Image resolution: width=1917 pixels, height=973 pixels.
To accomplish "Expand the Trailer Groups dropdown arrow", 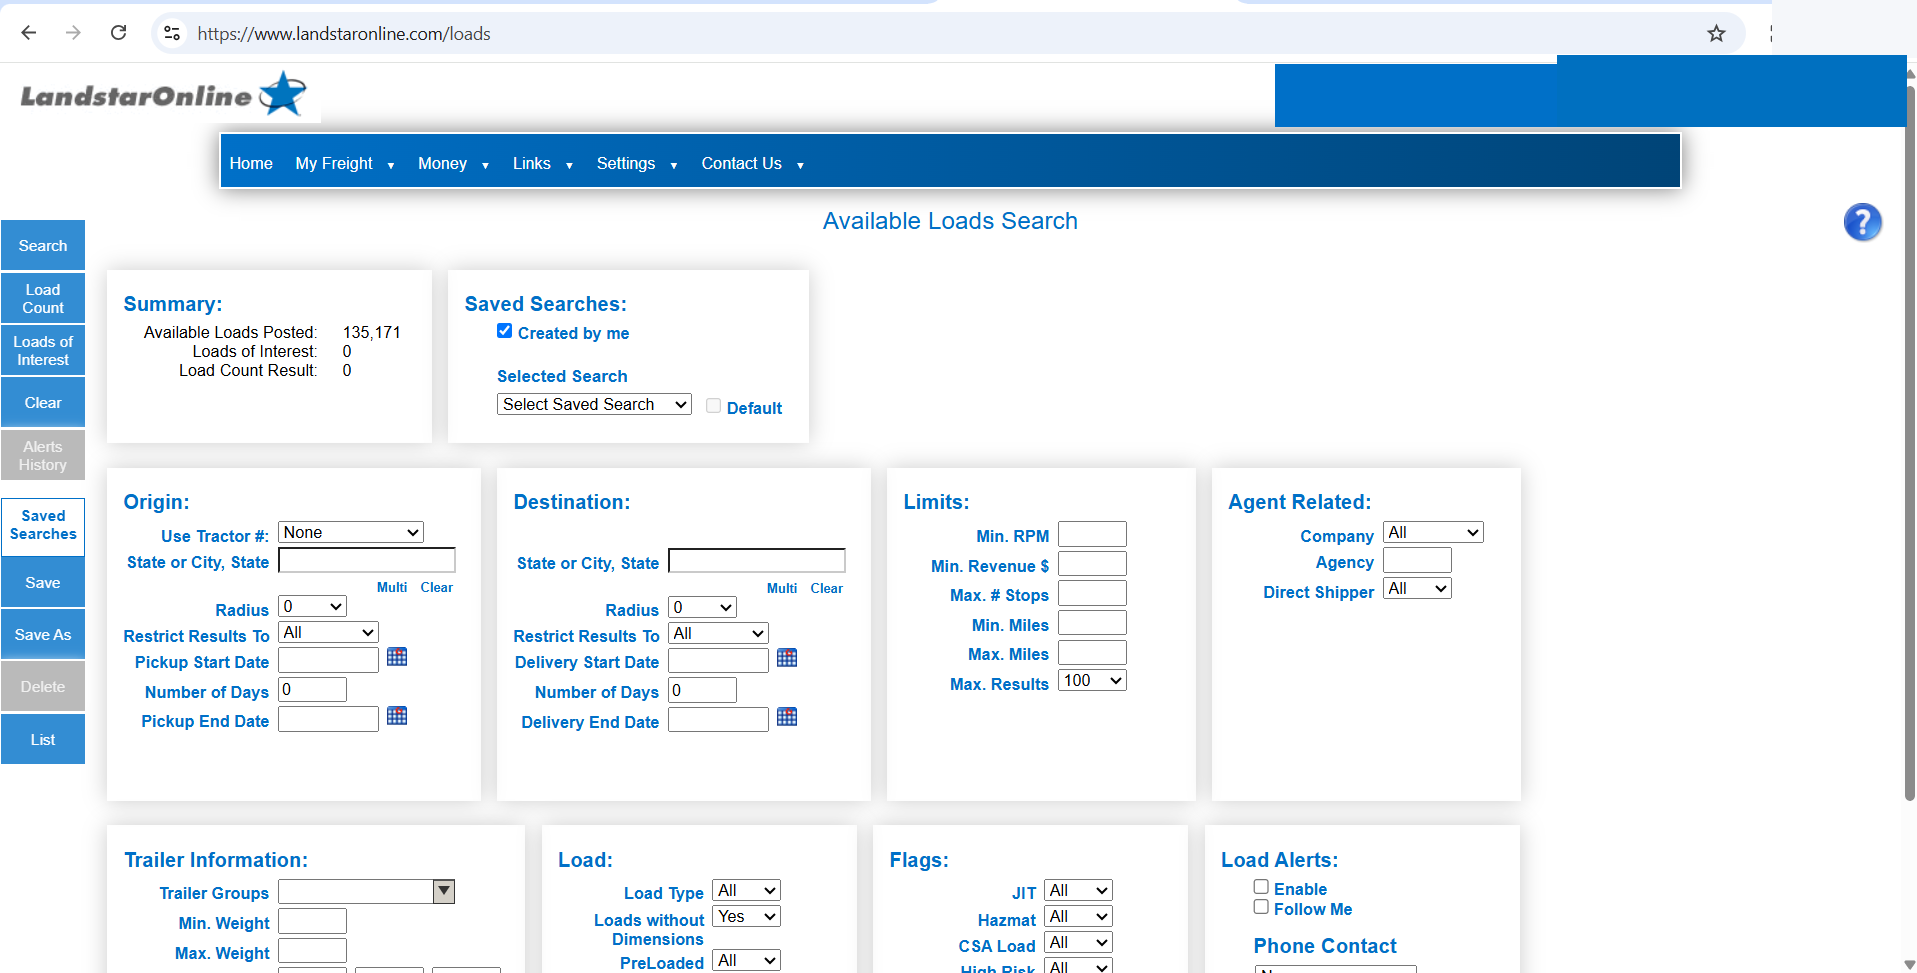I will 444,891.
